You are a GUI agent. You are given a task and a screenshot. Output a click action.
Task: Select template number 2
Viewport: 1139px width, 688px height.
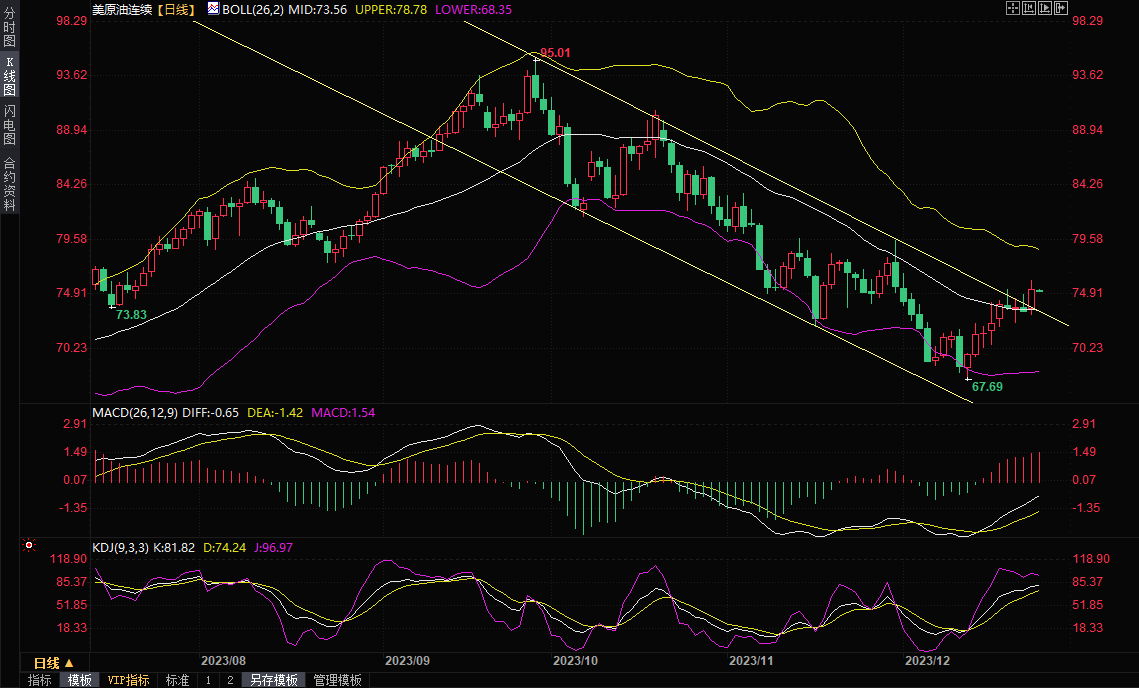[x=229, y=680]
